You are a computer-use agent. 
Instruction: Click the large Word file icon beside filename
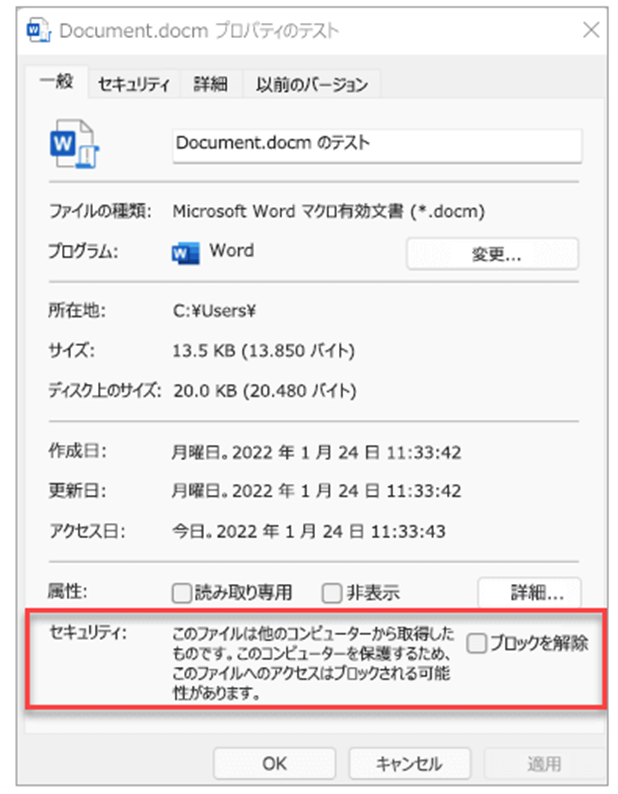[x=74, y=144]
